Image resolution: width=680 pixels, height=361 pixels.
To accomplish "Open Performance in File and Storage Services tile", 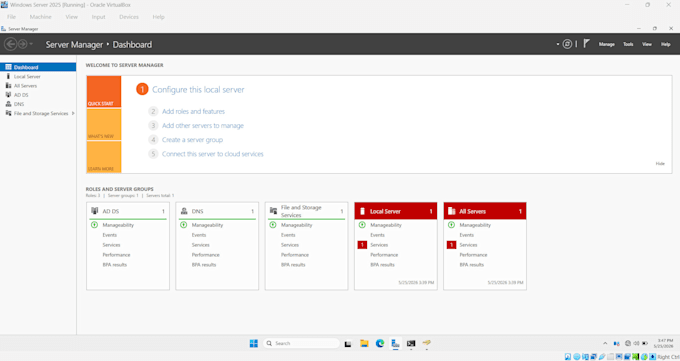I will 294,255.
